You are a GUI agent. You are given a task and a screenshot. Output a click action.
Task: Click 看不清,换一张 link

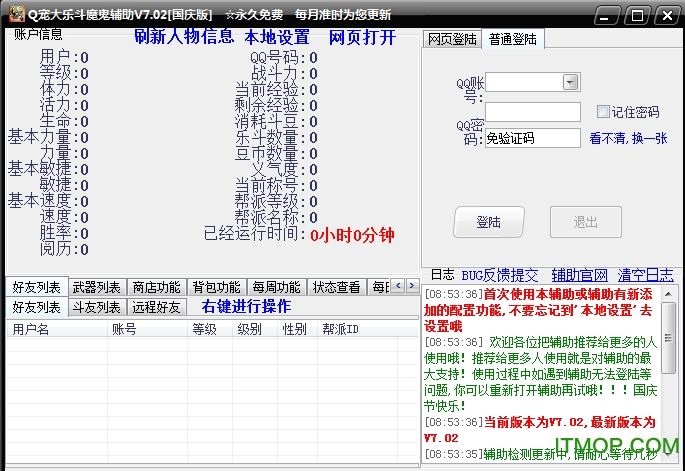point(628,139)
